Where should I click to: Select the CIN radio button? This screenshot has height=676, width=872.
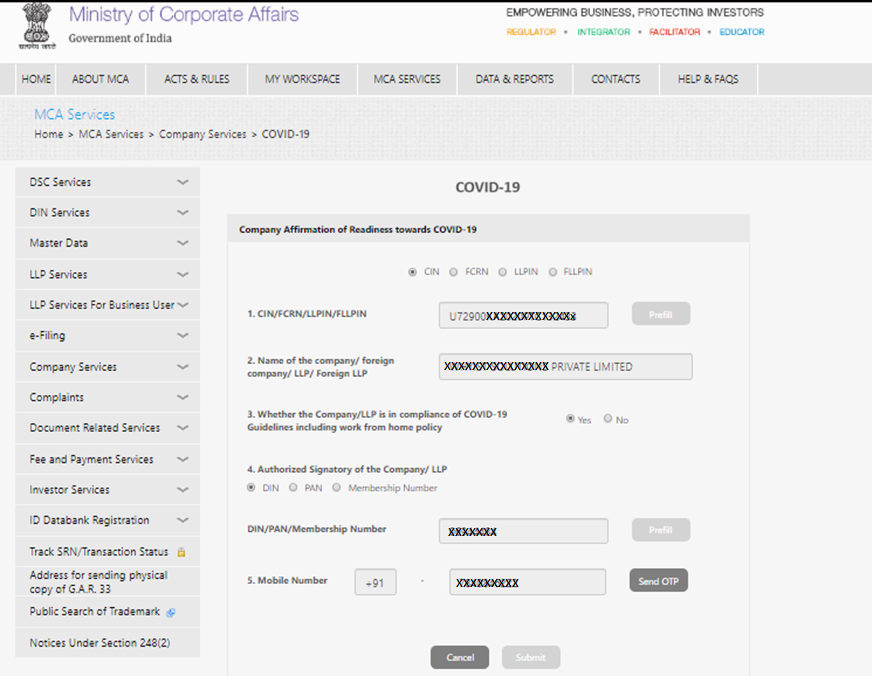point(412,272)
